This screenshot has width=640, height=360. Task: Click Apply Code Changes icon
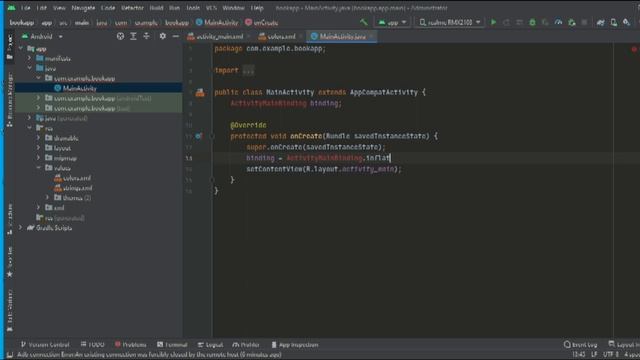click(520, 22)
